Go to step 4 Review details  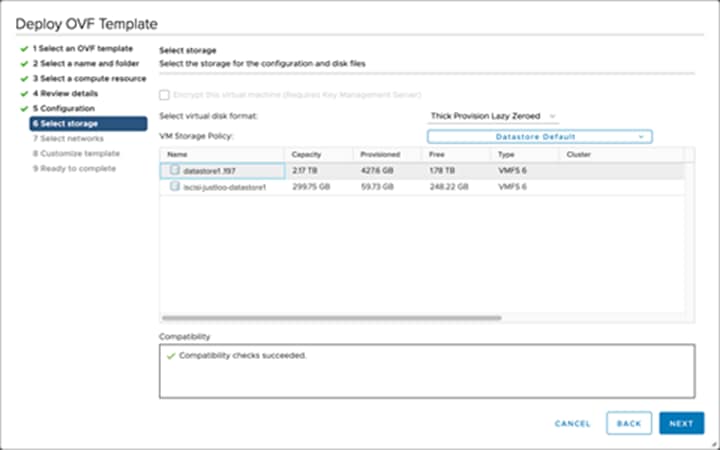click(x=65, y=94)
